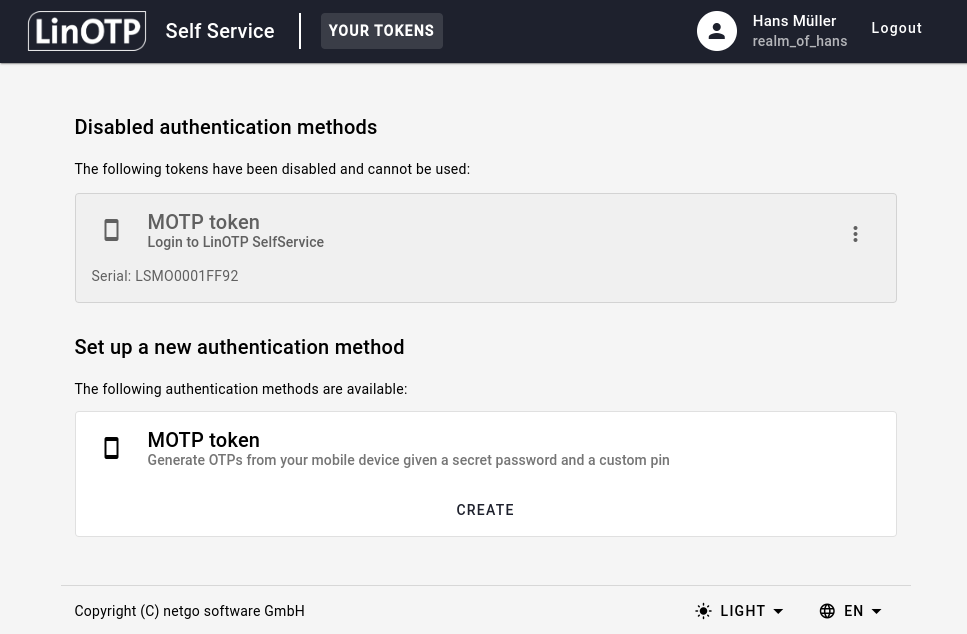Expand the EN language dropdown arrow

coord(876,611)
